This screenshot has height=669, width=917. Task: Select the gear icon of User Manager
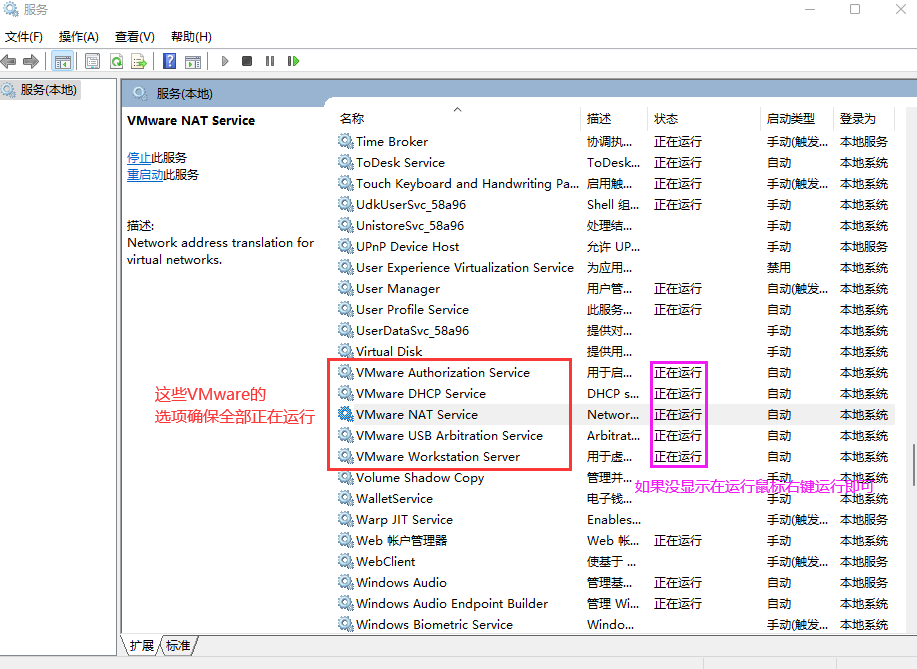346,288
